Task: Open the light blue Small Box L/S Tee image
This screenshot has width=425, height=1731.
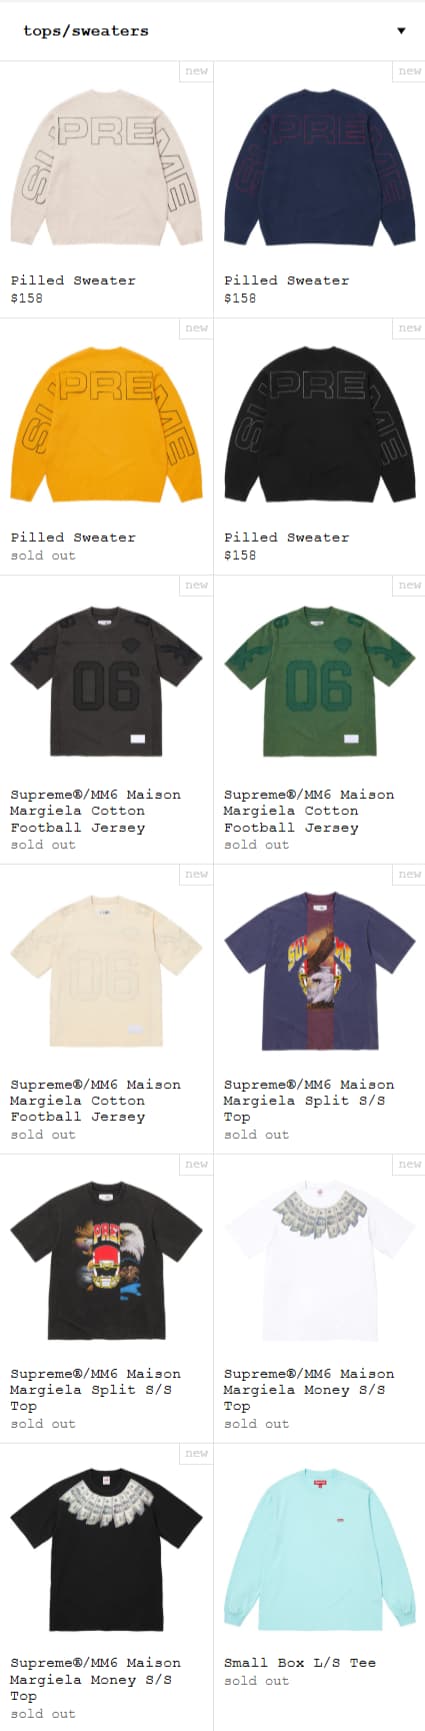Action: pyautogui.click(x=319, y=1550)
